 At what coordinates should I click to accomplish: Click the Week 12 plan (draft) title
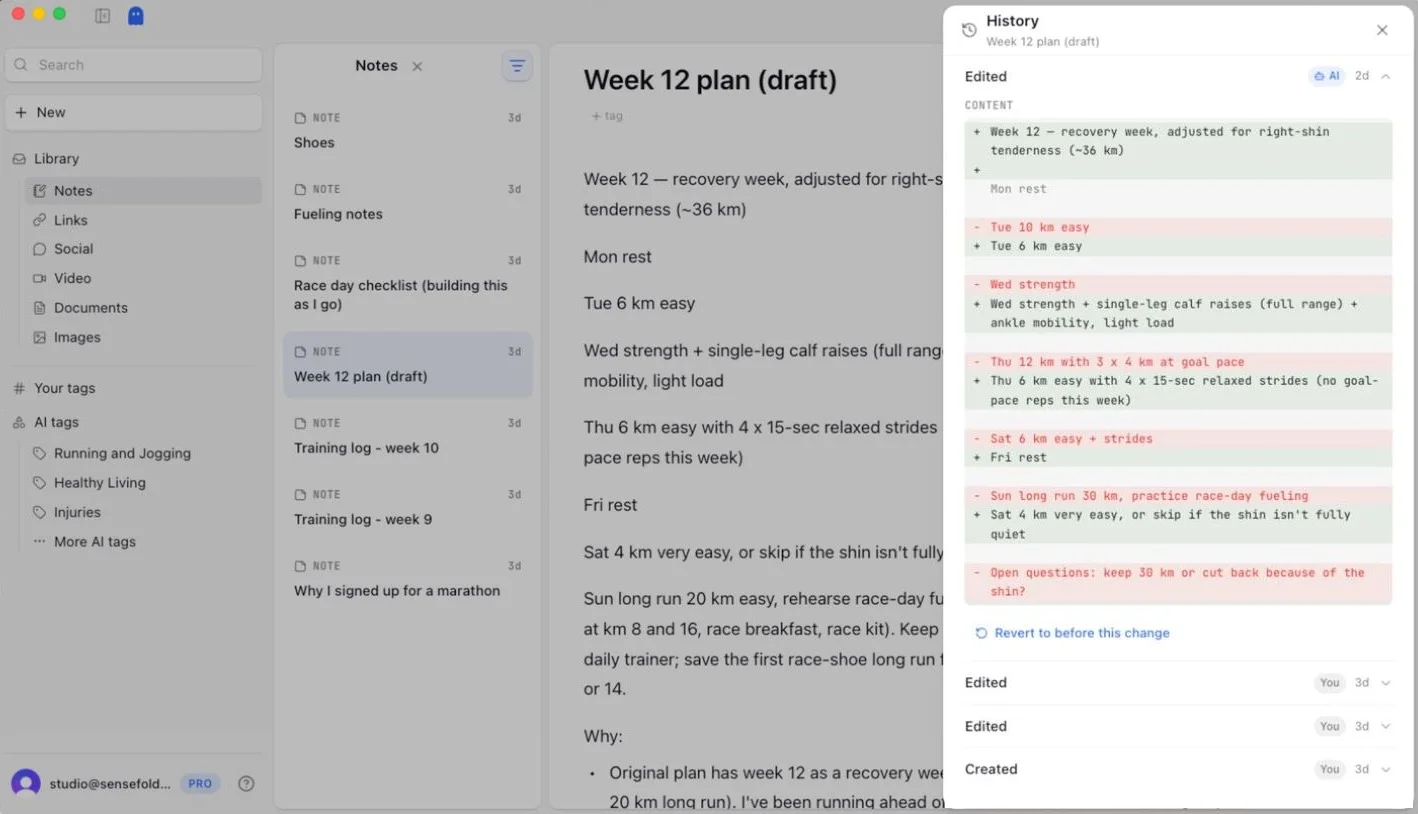(710, 80)
